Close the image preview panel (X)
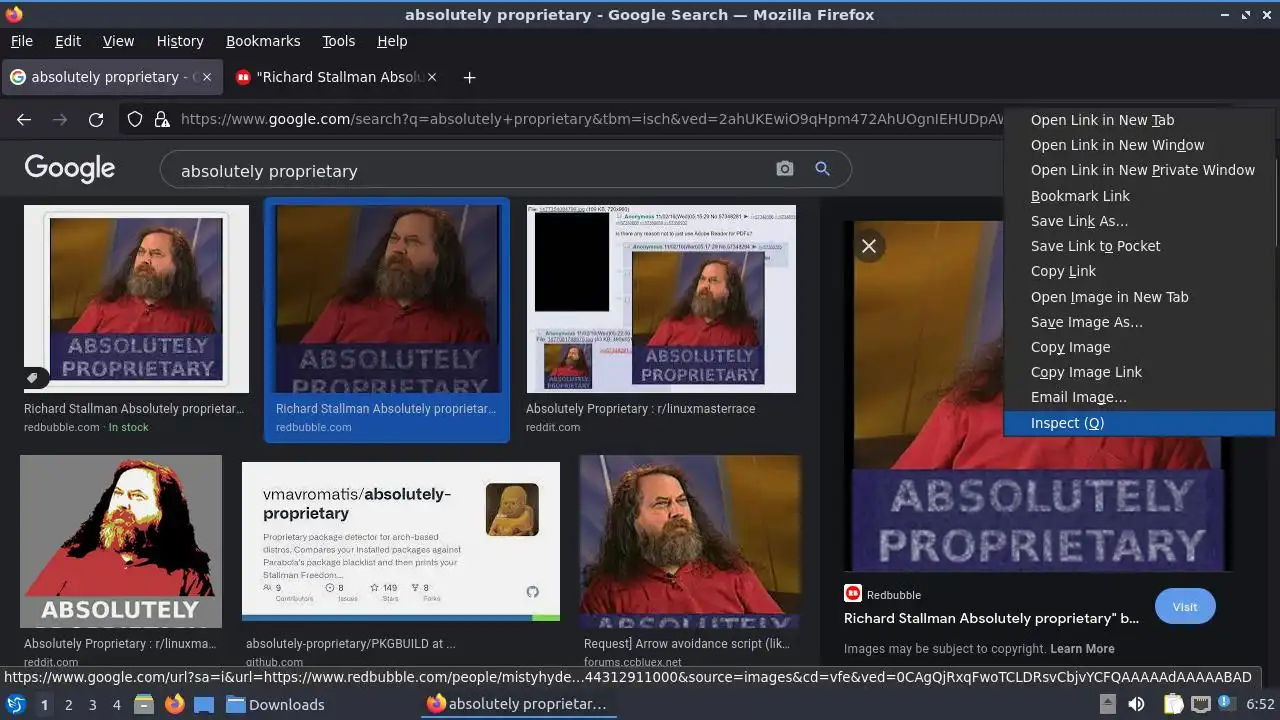The height and width of the screenshot is (720, 1280). (x=869, y=246)
